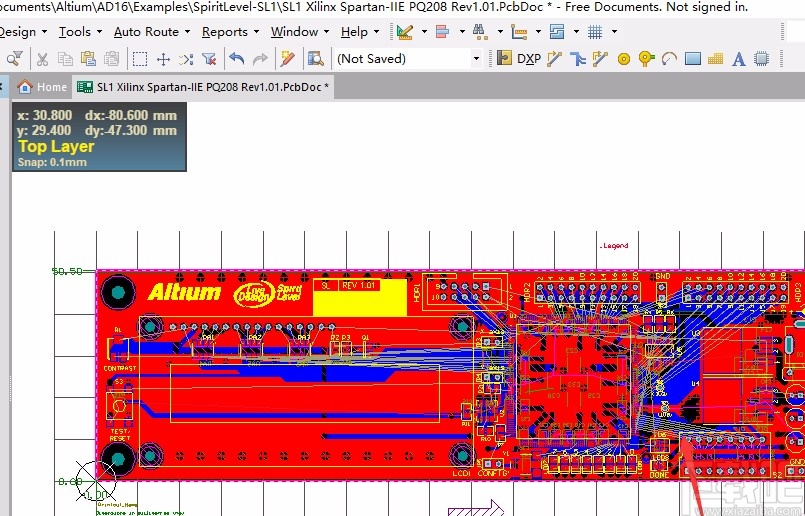Click the Grids icon
This screenshot has width=805, height=516.
click(x=595, y=32)
